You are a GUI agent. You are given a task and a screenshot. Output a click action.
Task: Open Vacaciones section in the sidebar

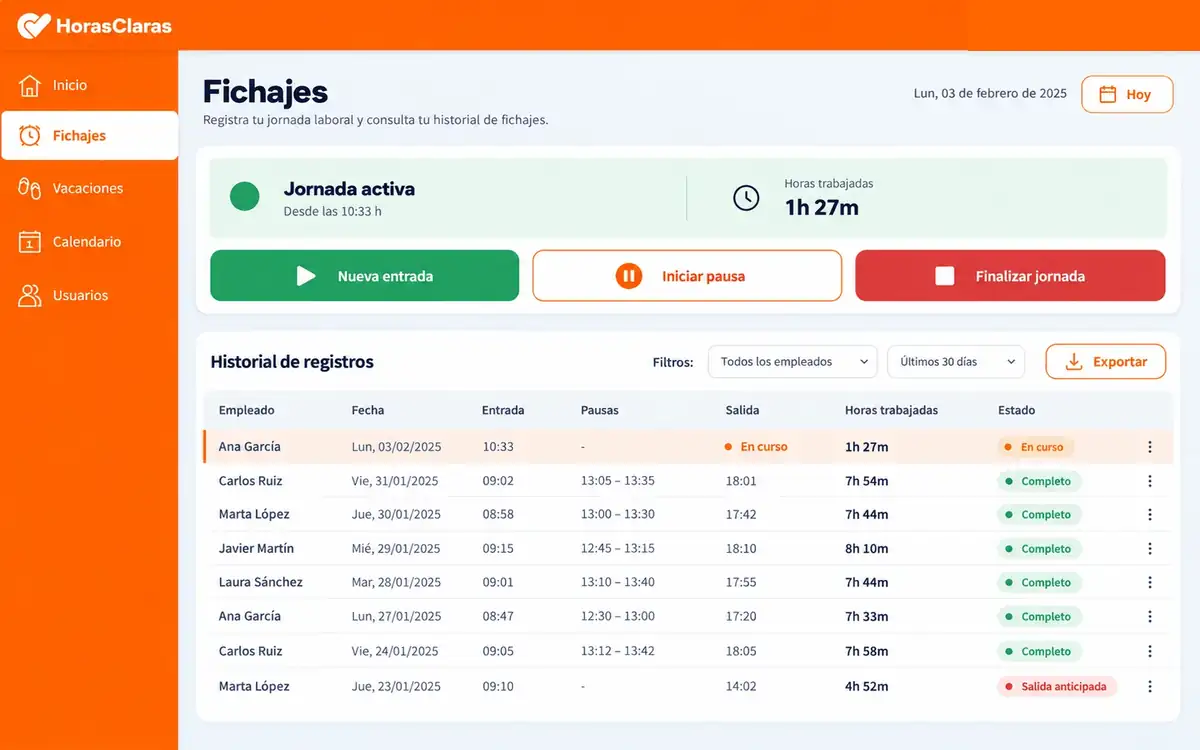tap(89, 188)
